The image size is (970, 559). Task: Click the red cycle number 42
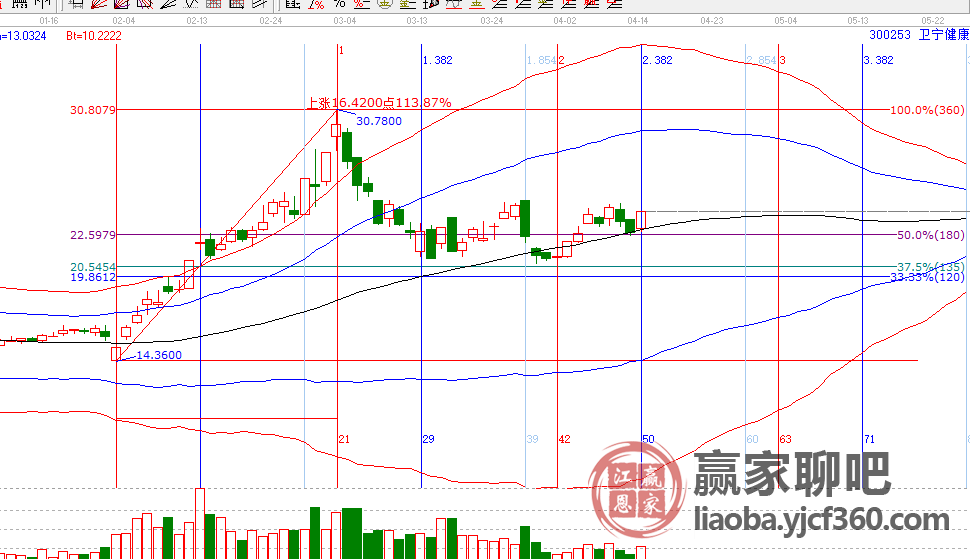pos(565,439)
